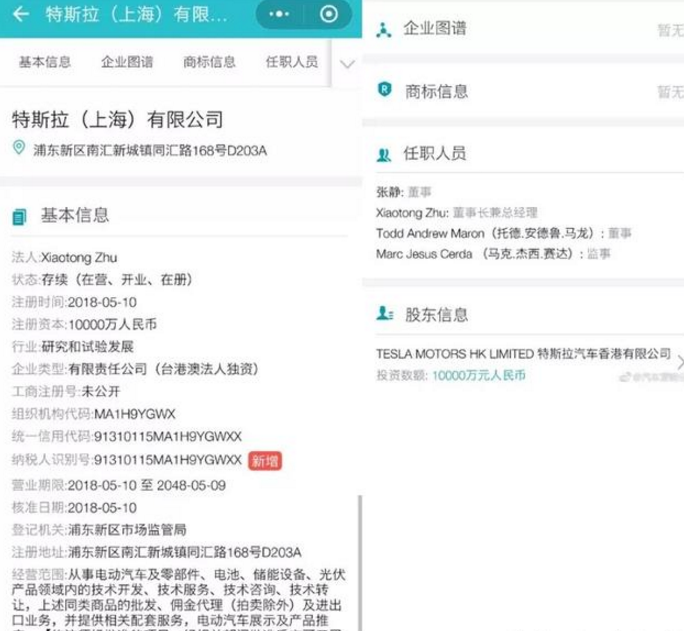Click the personnel entry 张静: 董事
The height and width of the screenshot is (631, 684).
point(404,192)
